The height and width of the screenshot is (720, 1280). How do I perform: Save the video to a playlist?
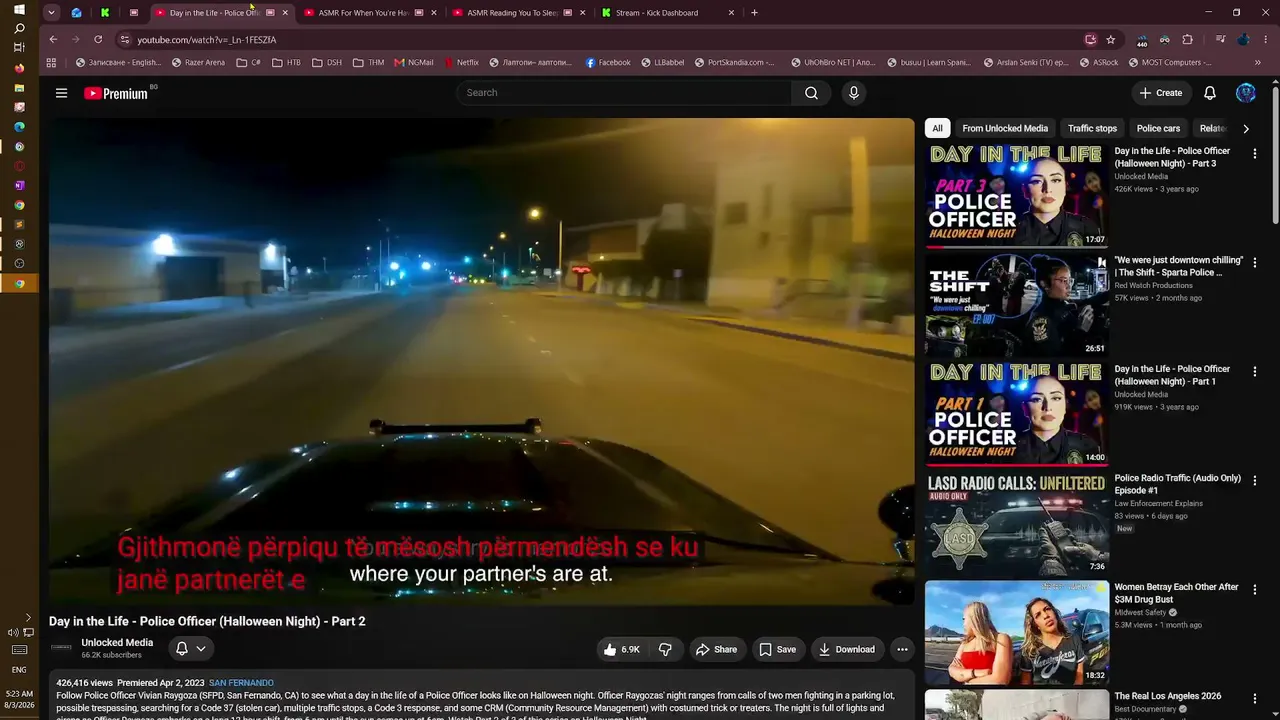coord(777,650)
